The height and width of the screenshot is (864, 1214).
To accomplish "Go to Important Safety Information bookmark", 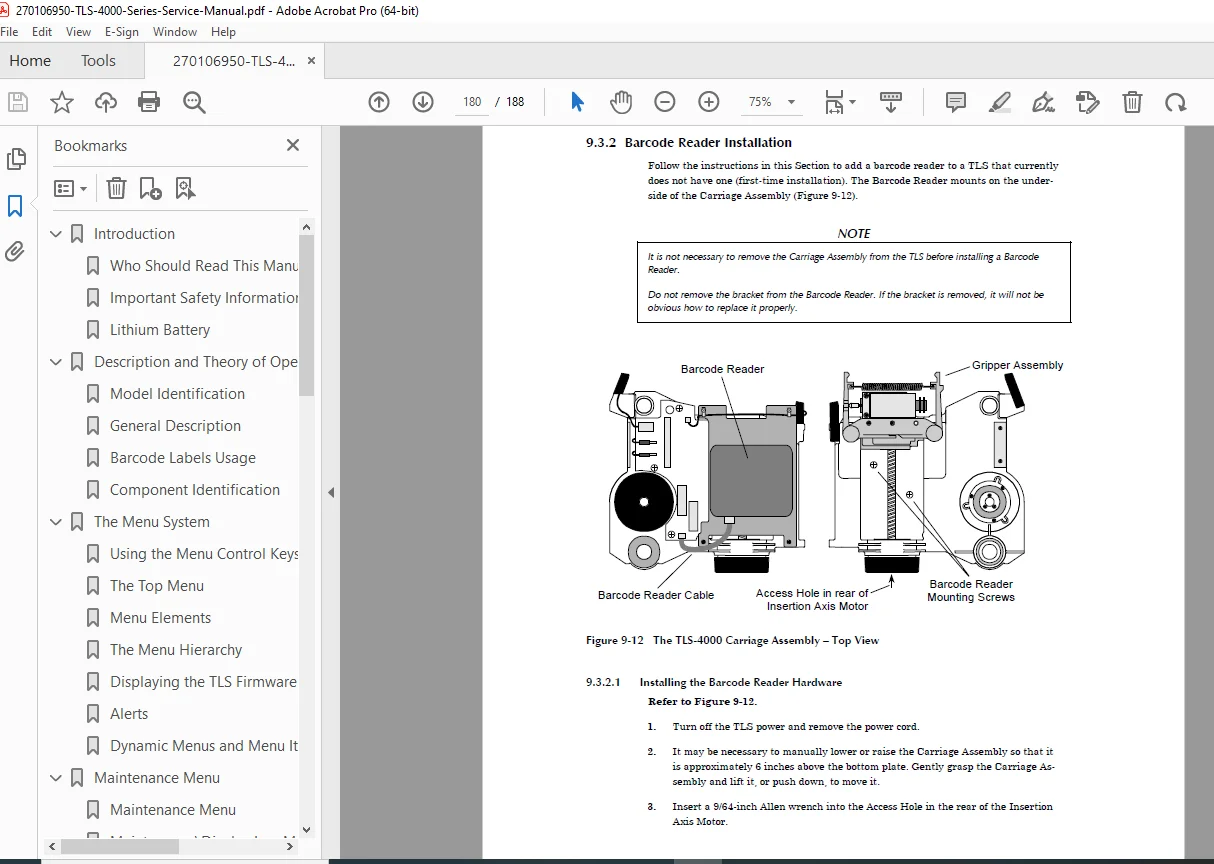I will click(x=204, y=298).
